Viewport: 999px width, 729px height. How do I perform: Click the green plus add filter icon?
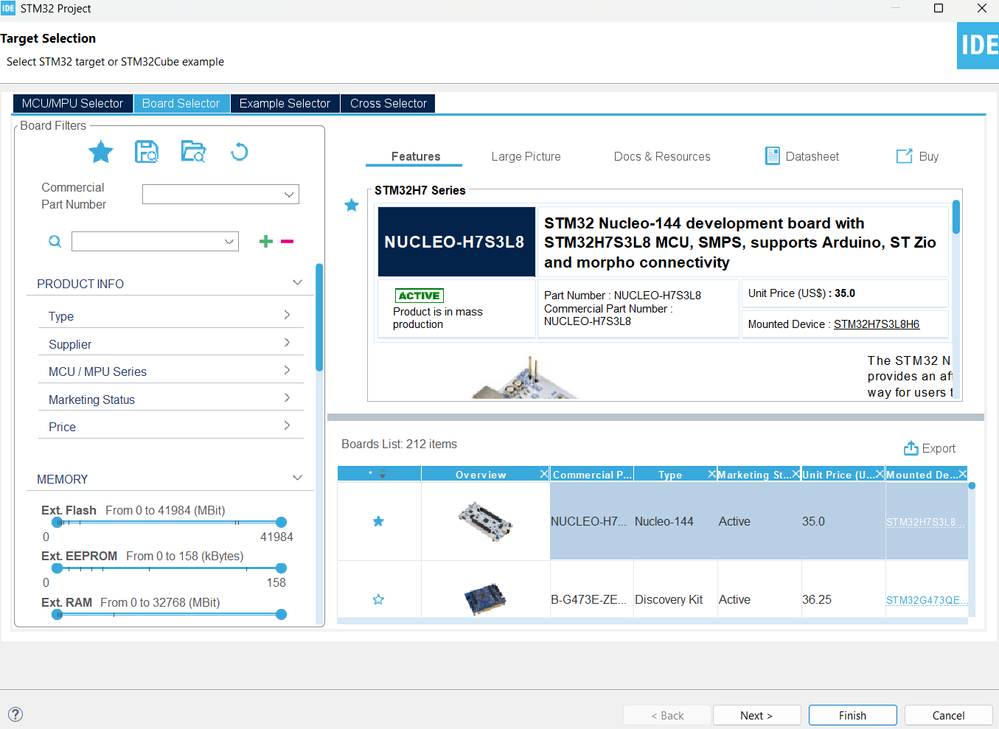[266, 241]
